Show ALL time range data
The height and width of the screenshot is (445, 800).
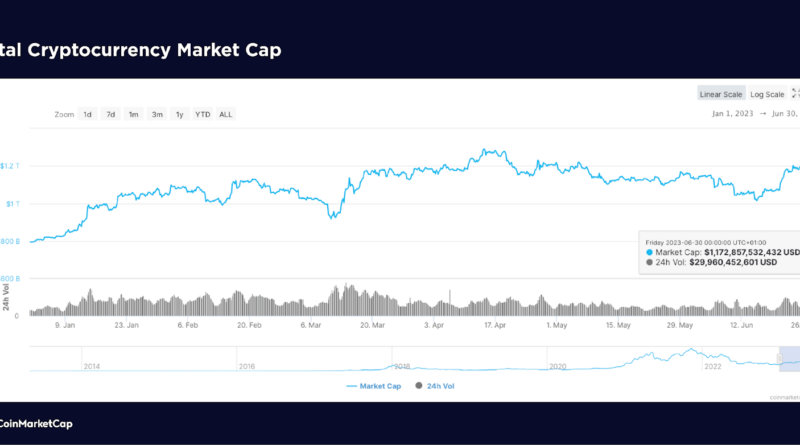pyautogui.click(x=226, y=114)
